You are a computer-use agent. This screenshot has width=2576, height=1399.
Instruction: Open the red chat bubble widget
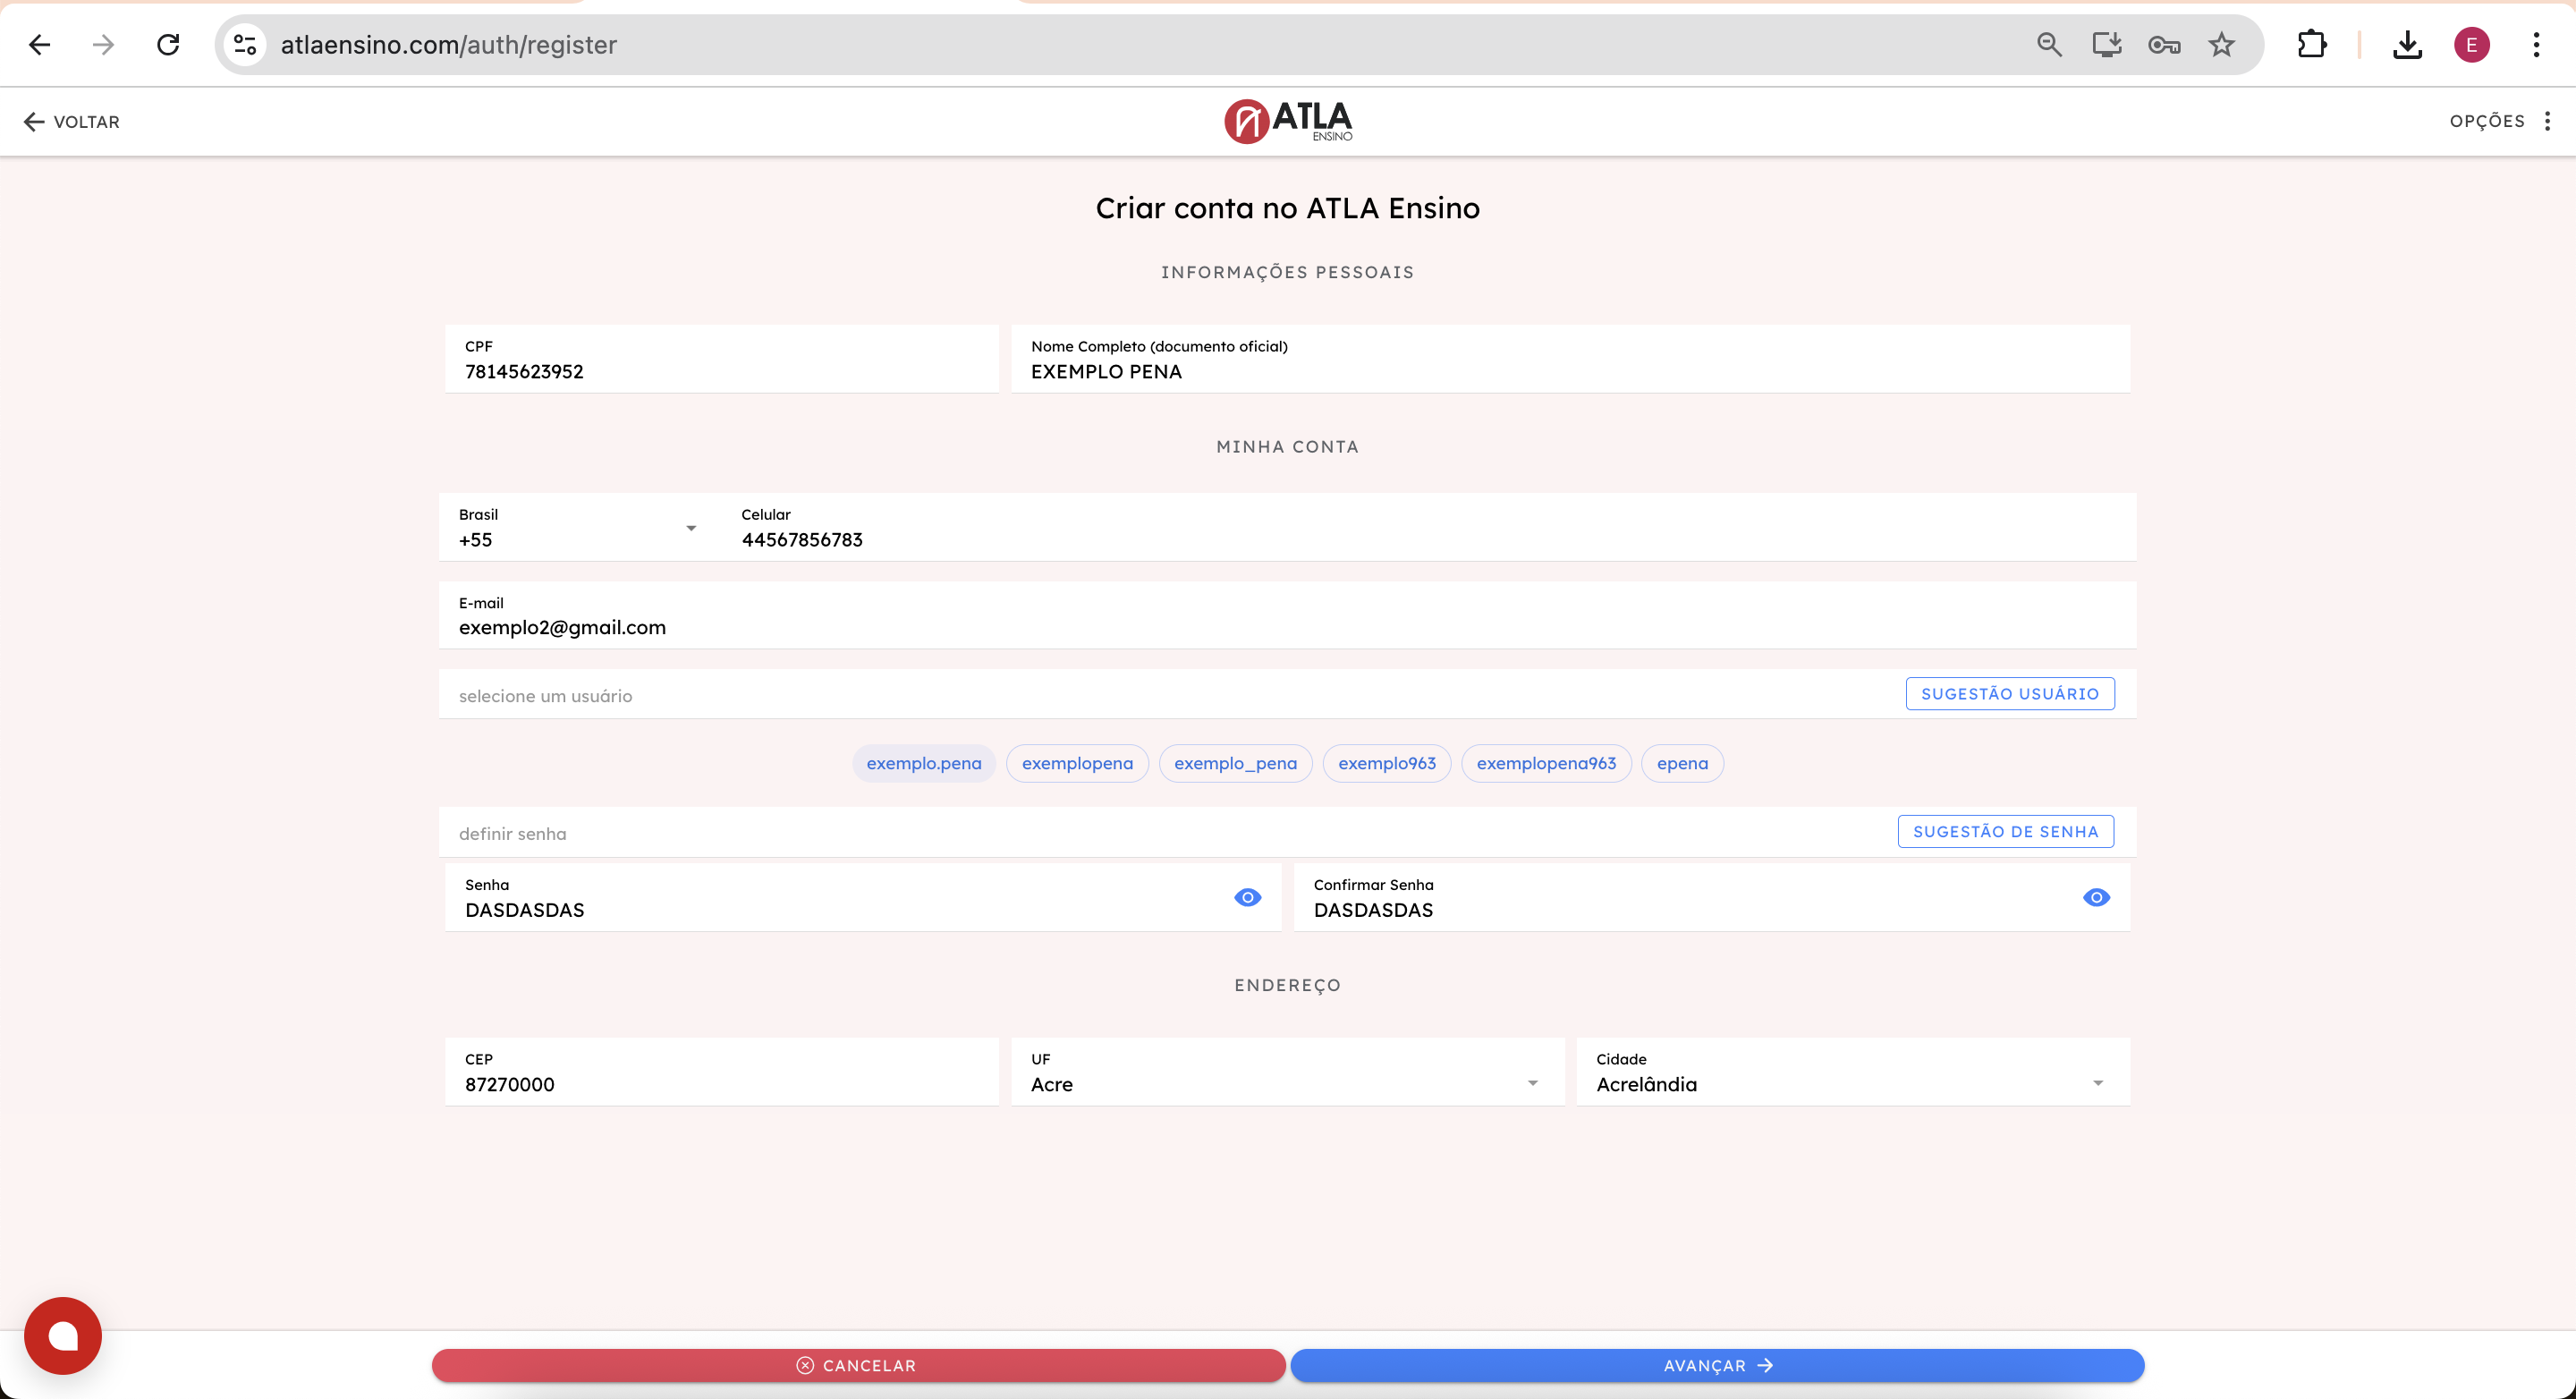pos(63,1336)
